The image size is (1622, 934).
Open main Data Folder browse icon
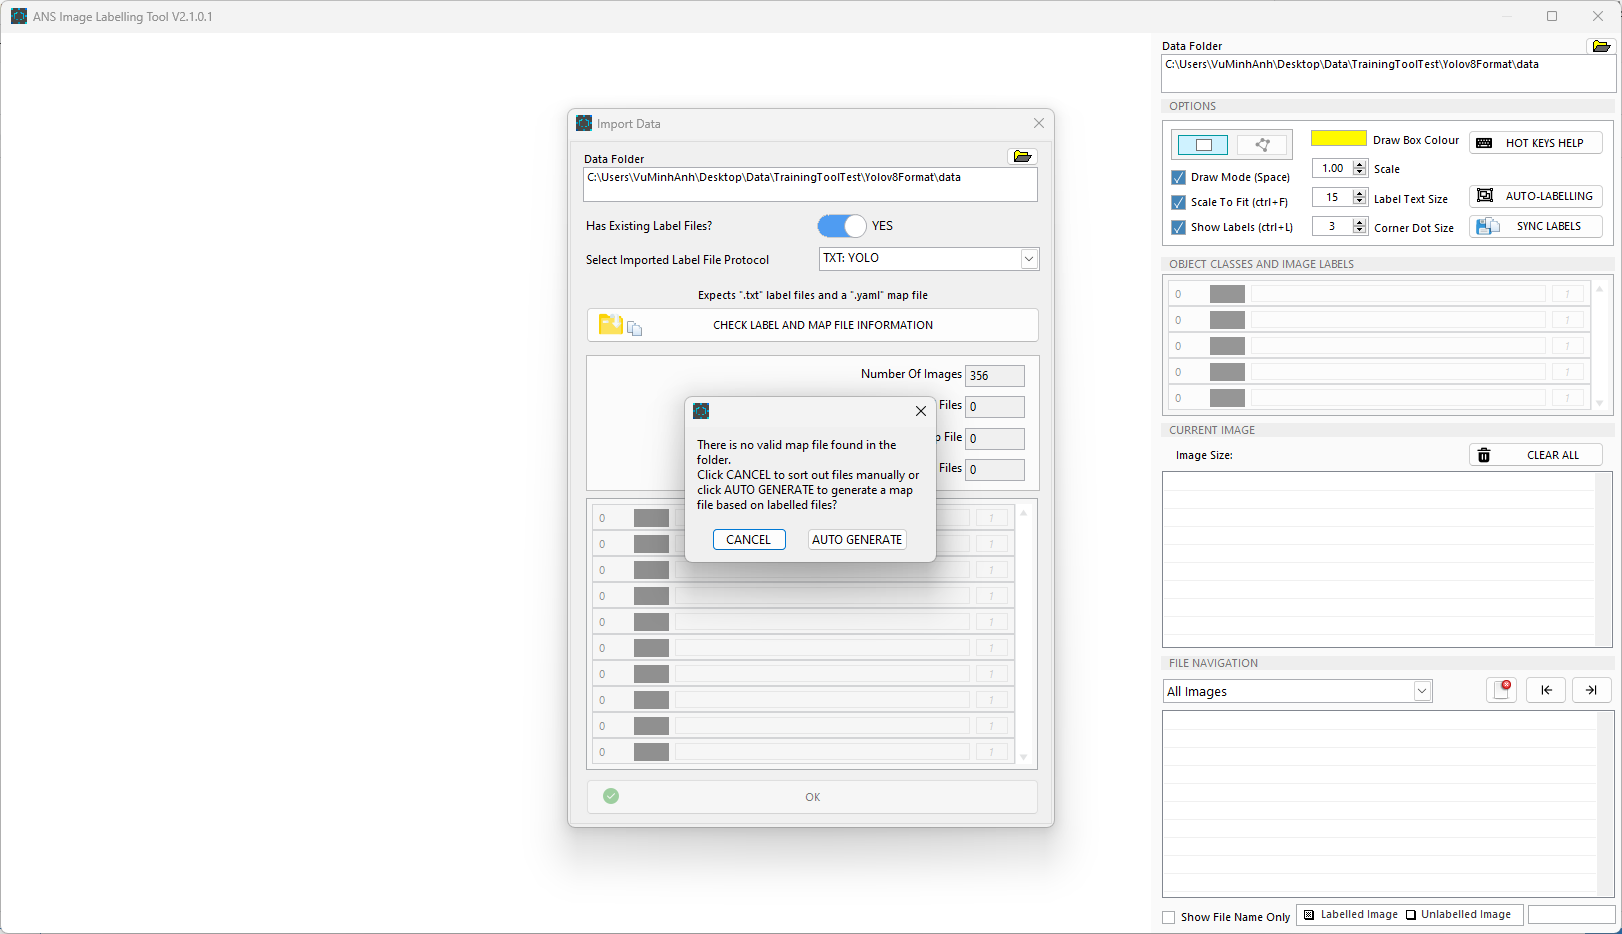(x=1601, y=46)
